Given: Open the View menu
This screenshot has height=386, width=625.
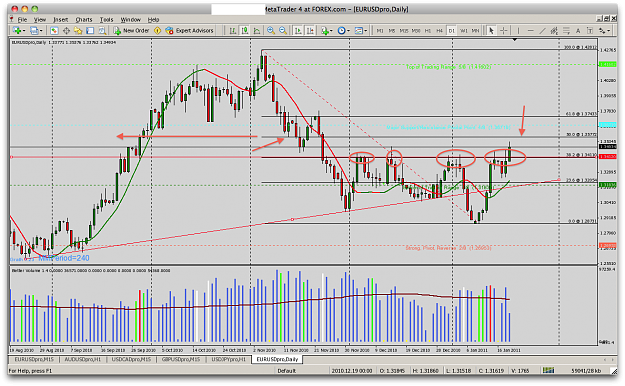Looking at the screenshot, I should pyautogui.click(x=39, y=19).
